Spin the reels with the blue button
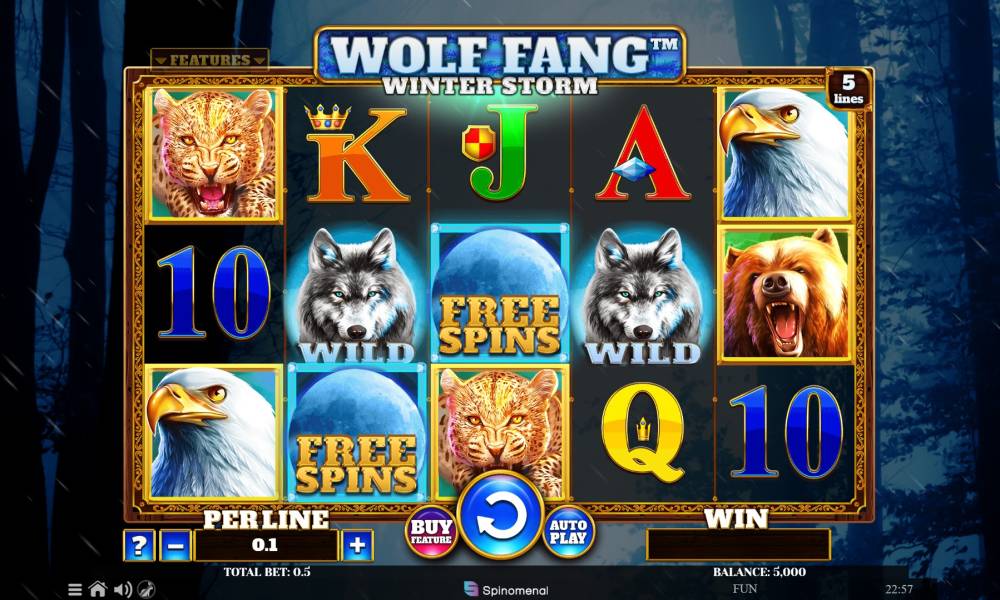The height and width of the screenshot is (600, 1000). (501, 516)
